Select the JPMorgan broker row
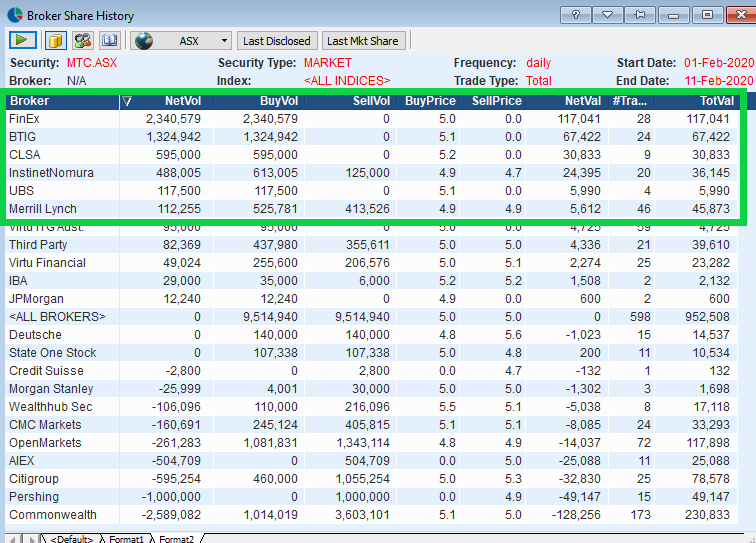 [x=372, y=299]
